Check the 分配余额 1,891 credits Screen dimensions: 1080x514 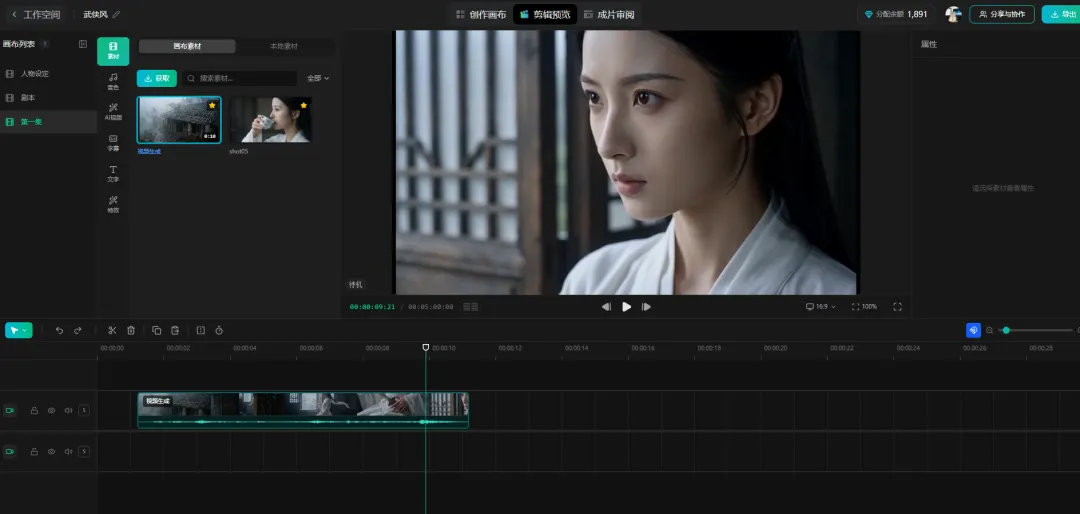click(895, 14)
